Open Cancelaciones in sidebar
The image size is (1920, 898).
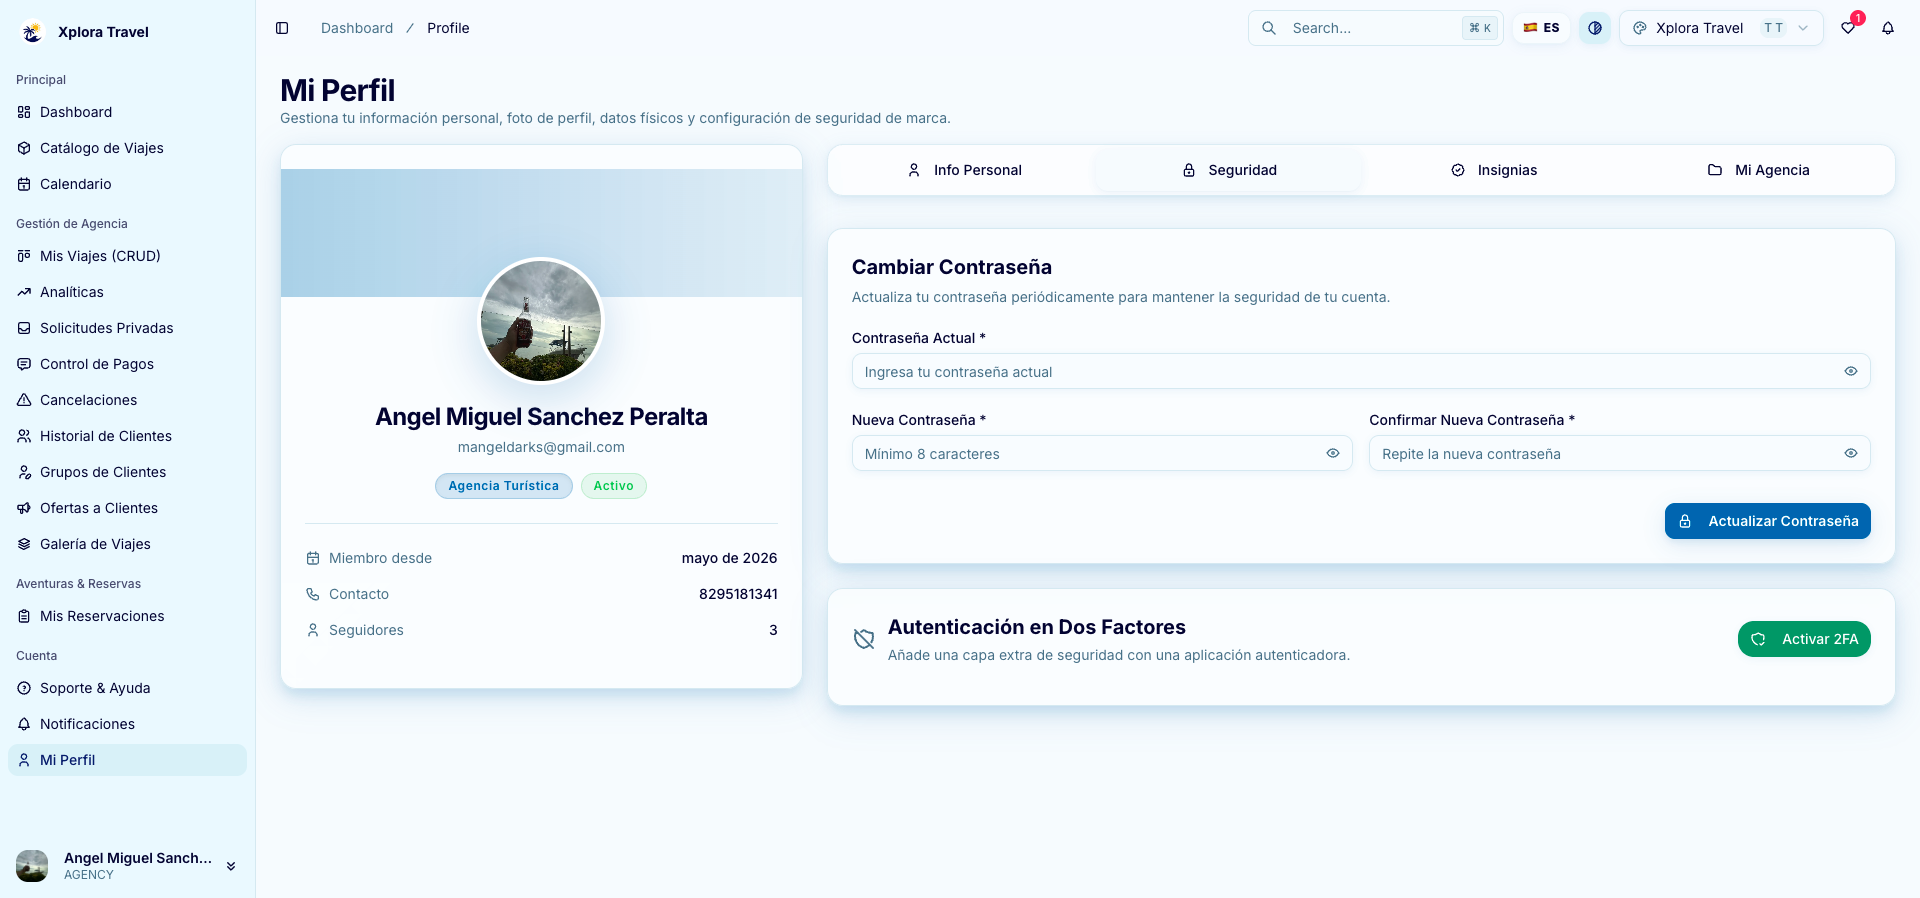[127, 400]
